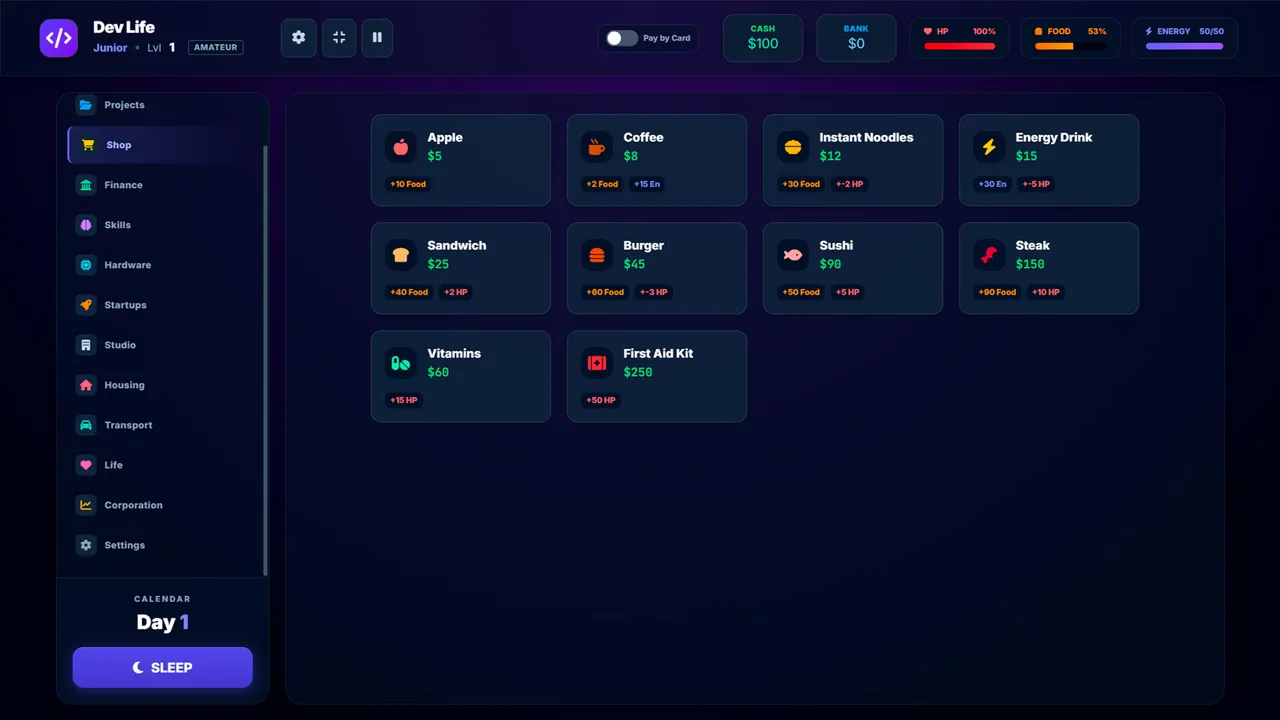Click the Coffee cup icon
This screenshot has width=1280, height=720.
(597, 147)
